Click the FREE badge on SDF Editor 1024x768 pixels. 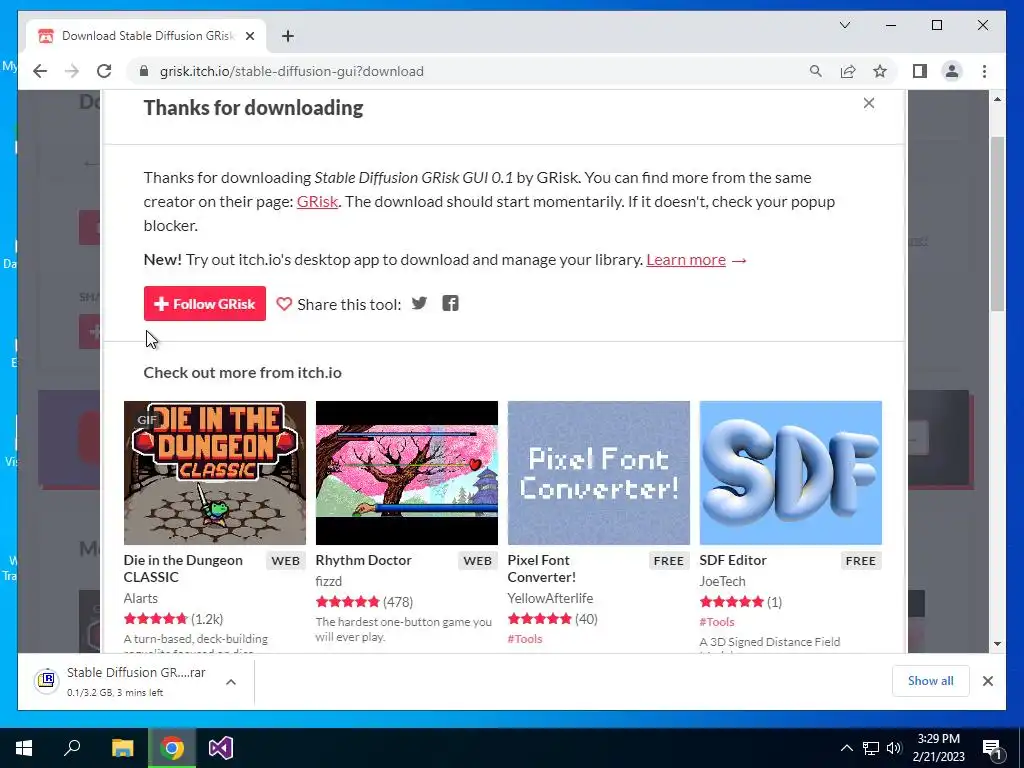[x=861, y=561]
